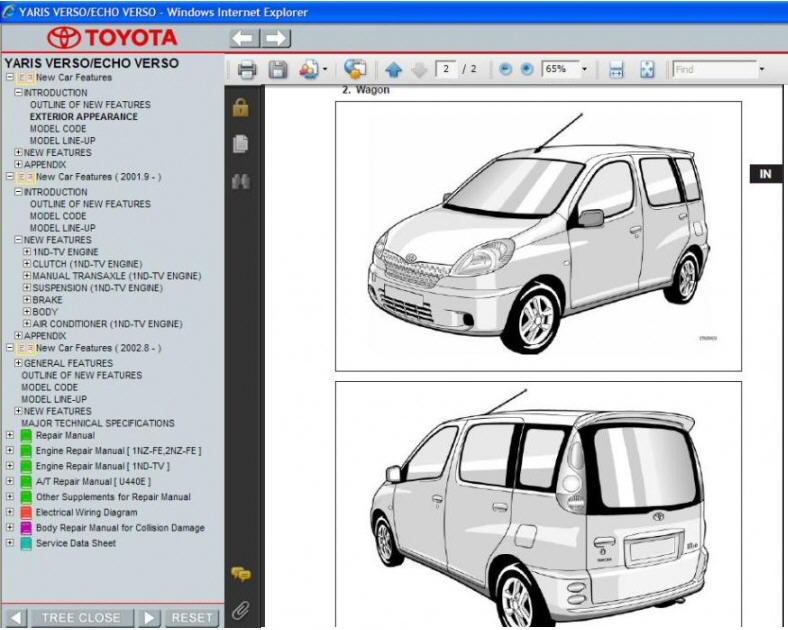Print the document with printer icon
The width and height of the screenshot is (788, 630).
247,70
